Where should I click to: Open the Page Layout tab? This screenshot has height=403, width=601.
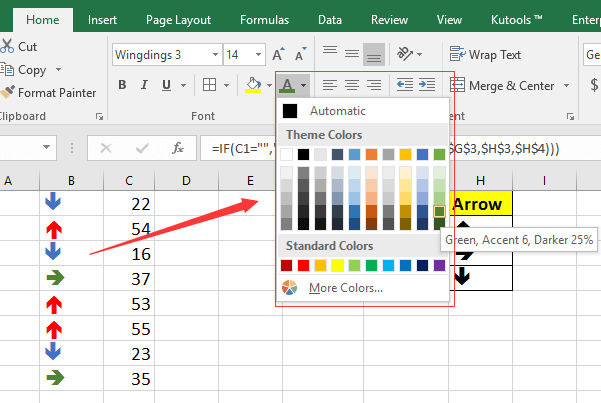point(179,19)
